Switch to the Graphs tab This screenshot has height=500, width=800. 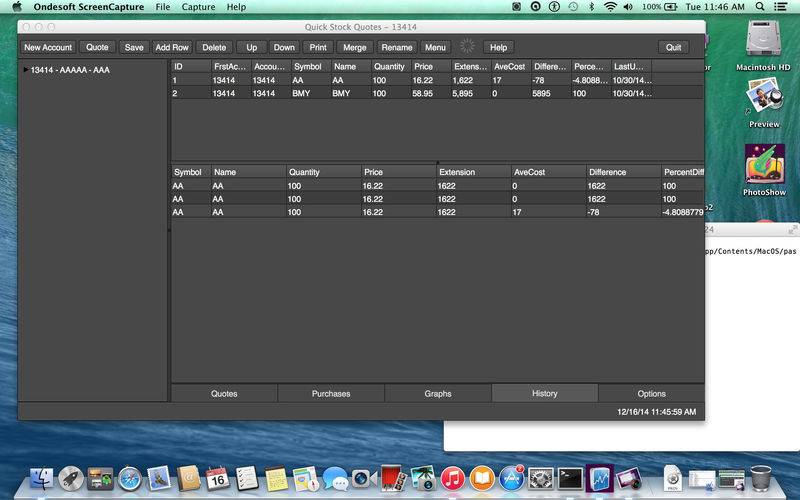[438, 394]
